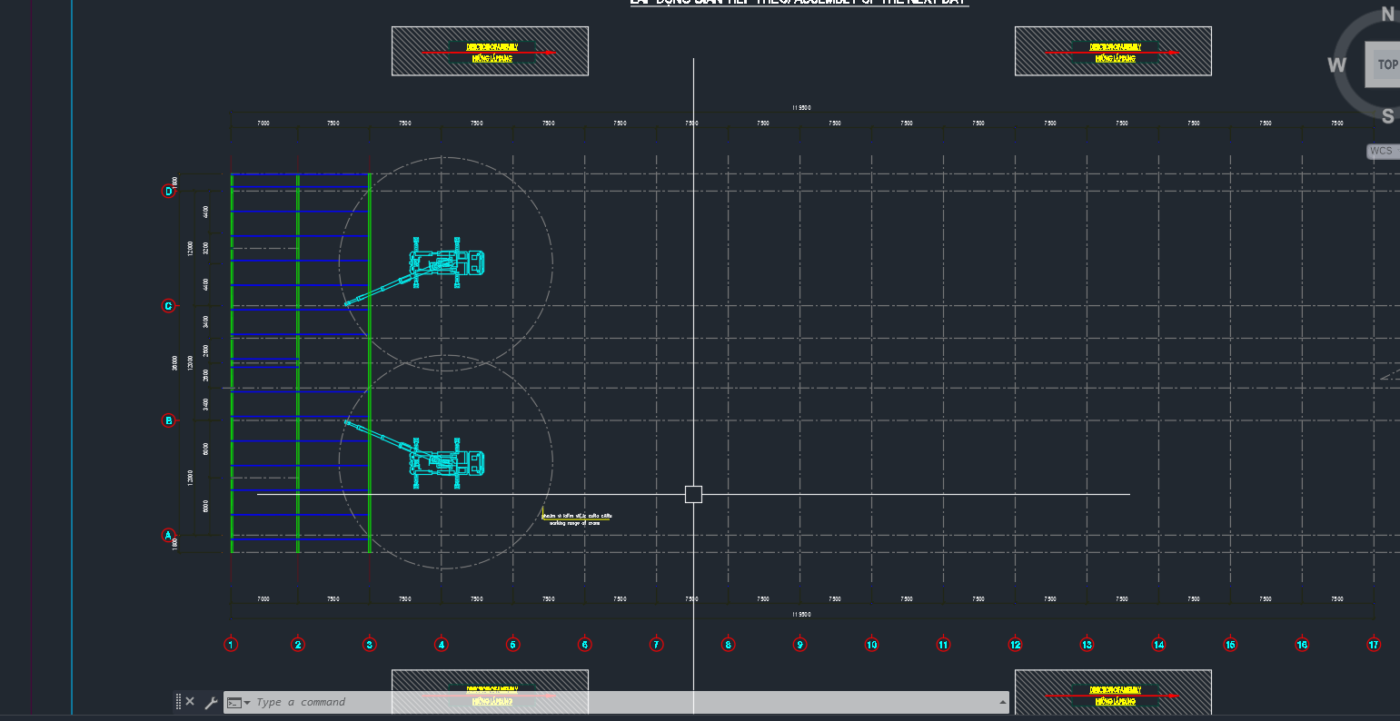
Task: Click the TOP face of the ViewCube
Action: coord(1386,65)
